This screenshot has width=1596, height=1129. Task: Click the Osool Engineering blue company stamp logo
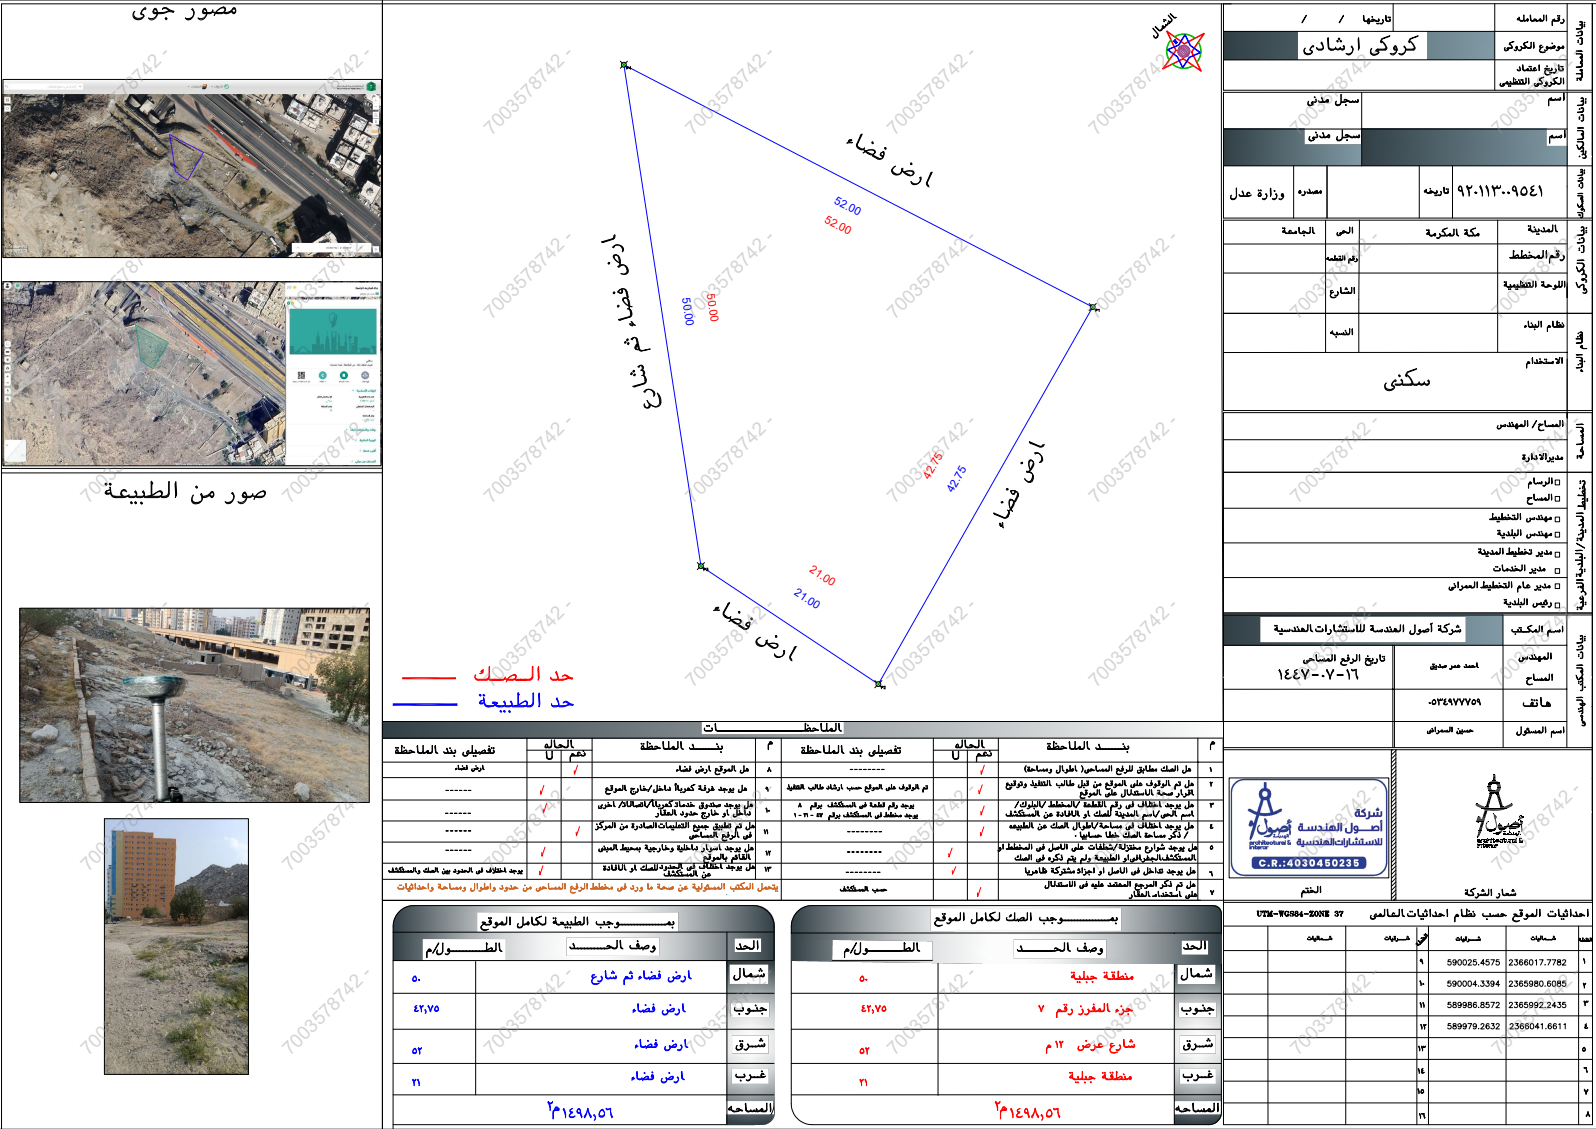coord(1309,828)
